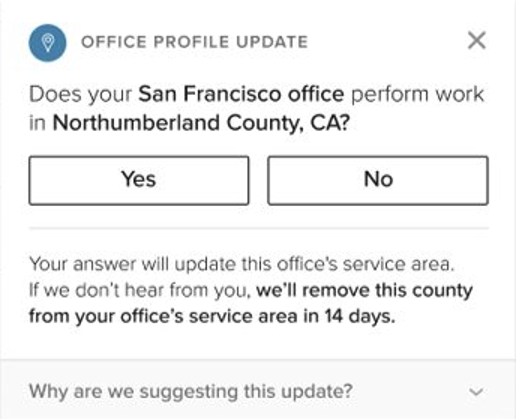Answer Yes to the service area question
This screenshot has width=516, height=420.
[139, 180]
